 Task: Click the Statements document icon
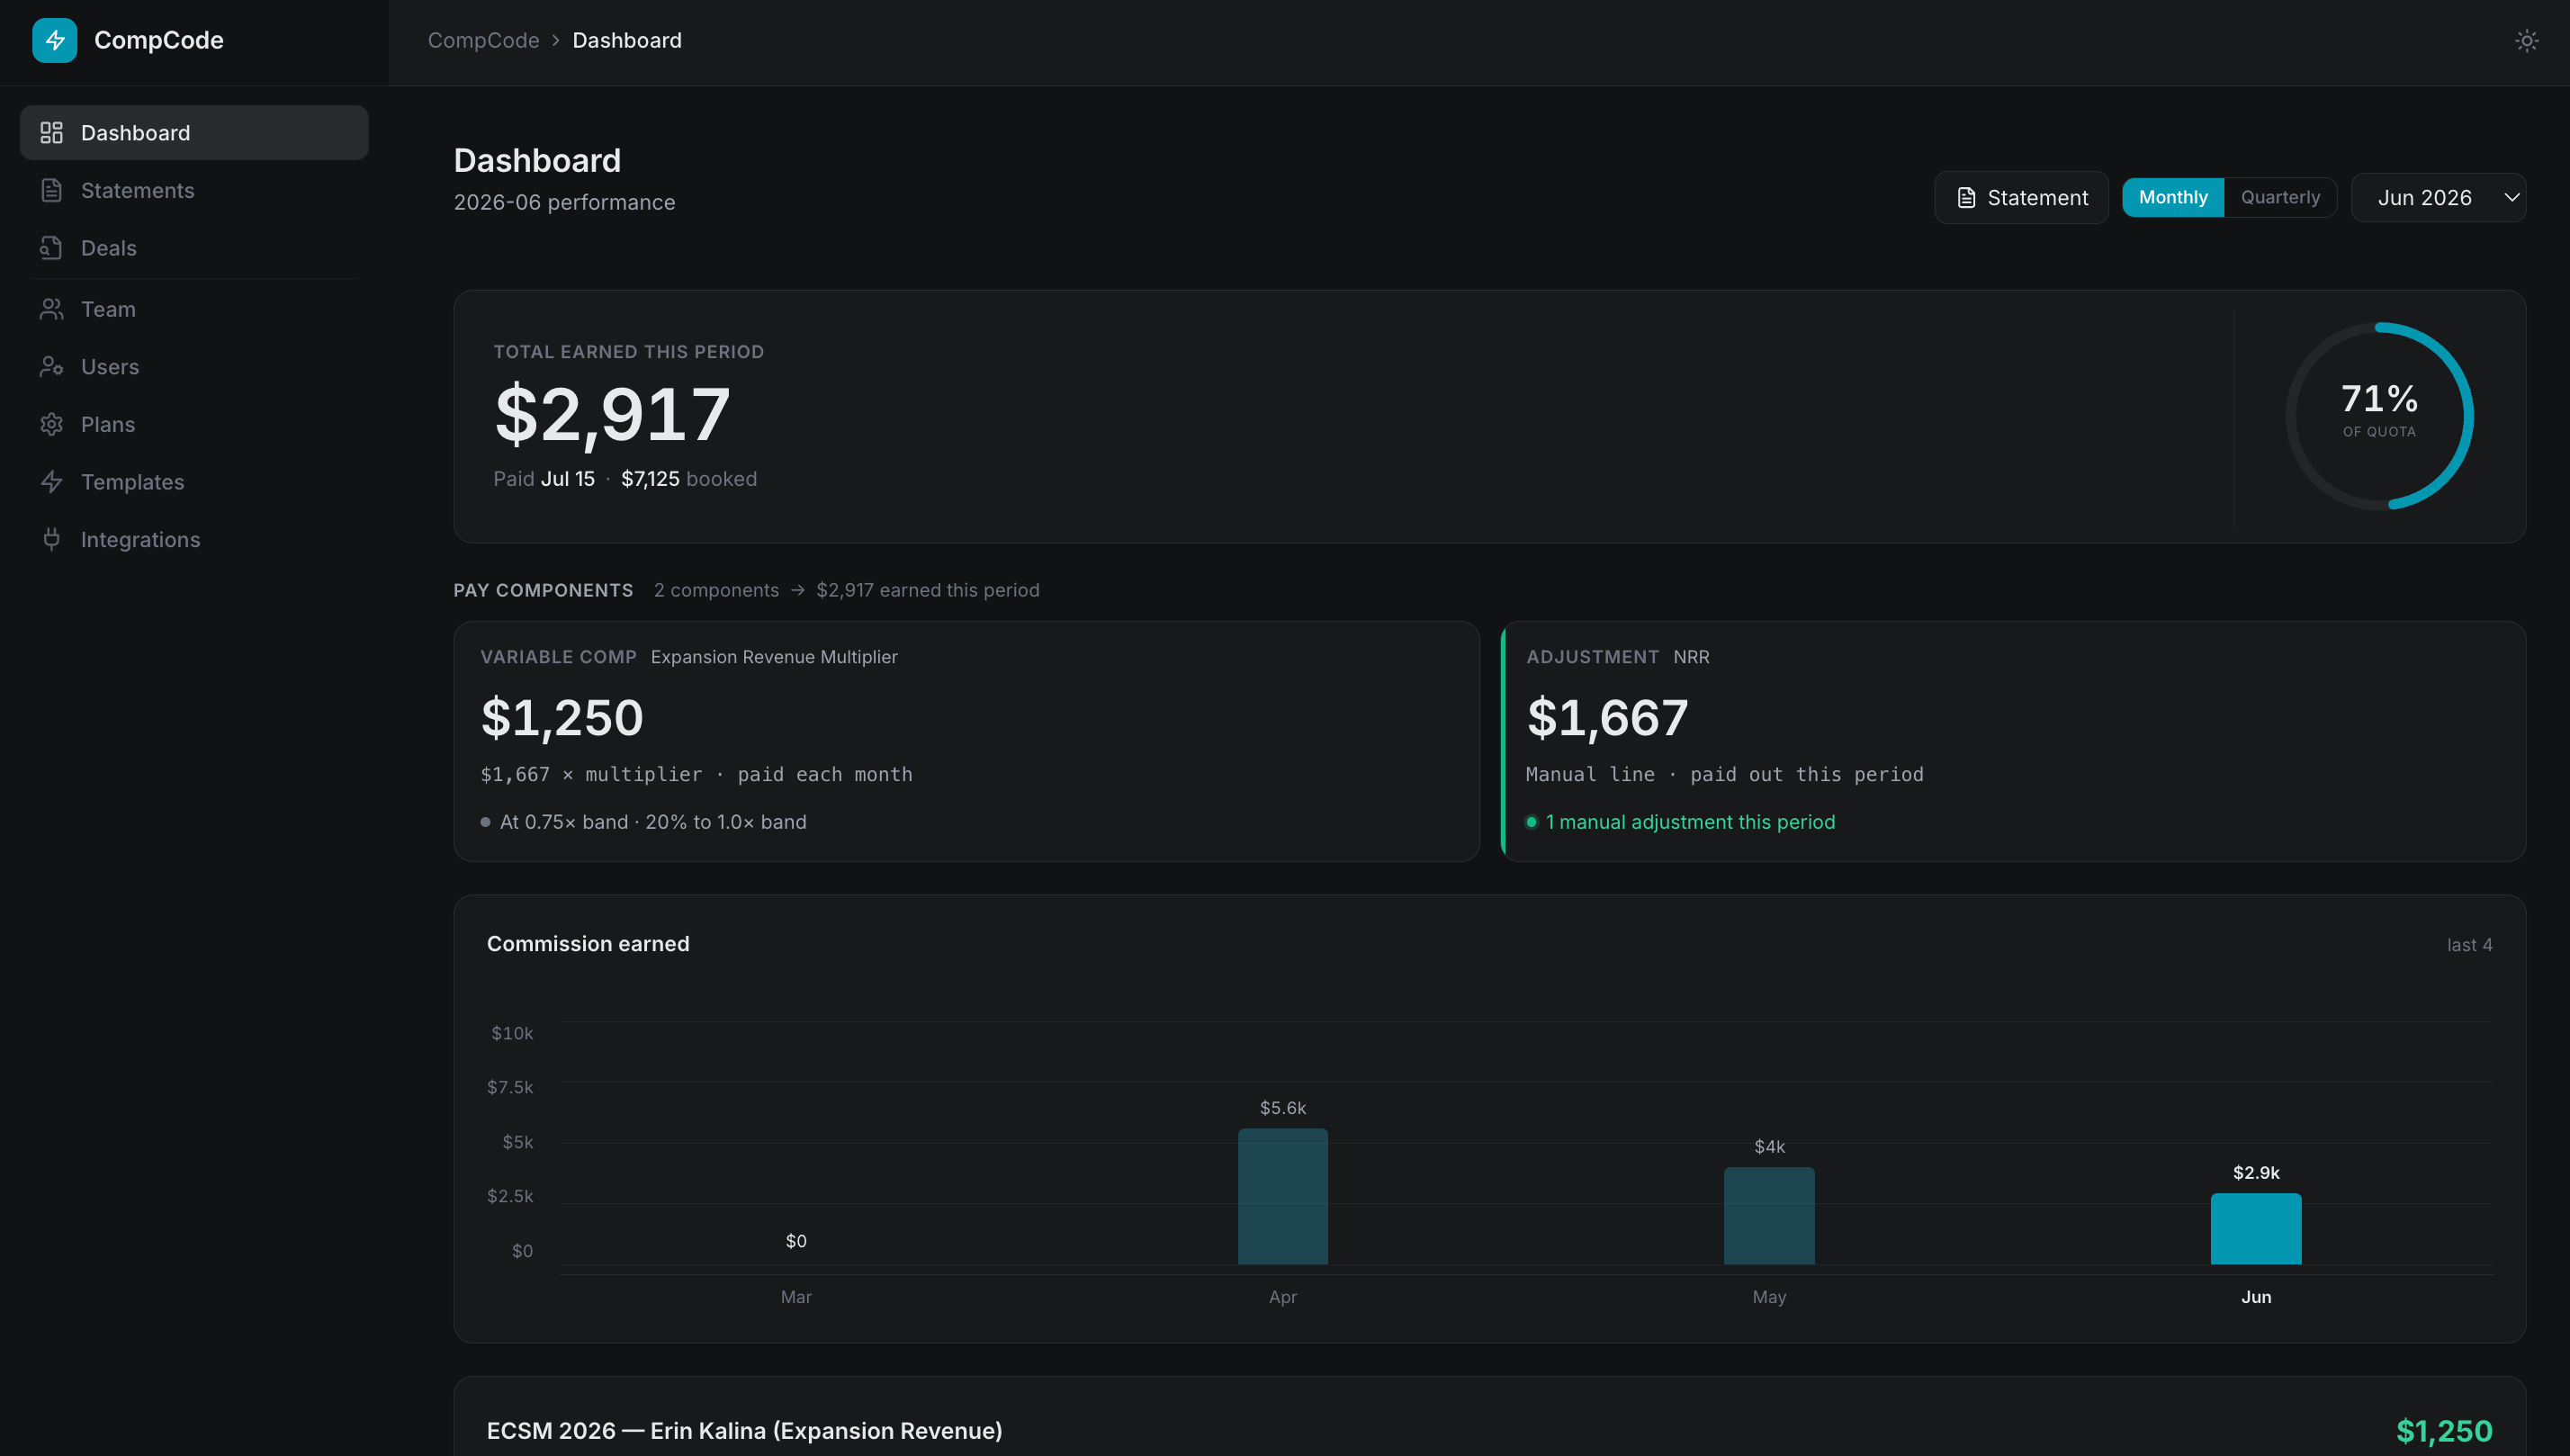pyautogui.click(x=51, y=190)
